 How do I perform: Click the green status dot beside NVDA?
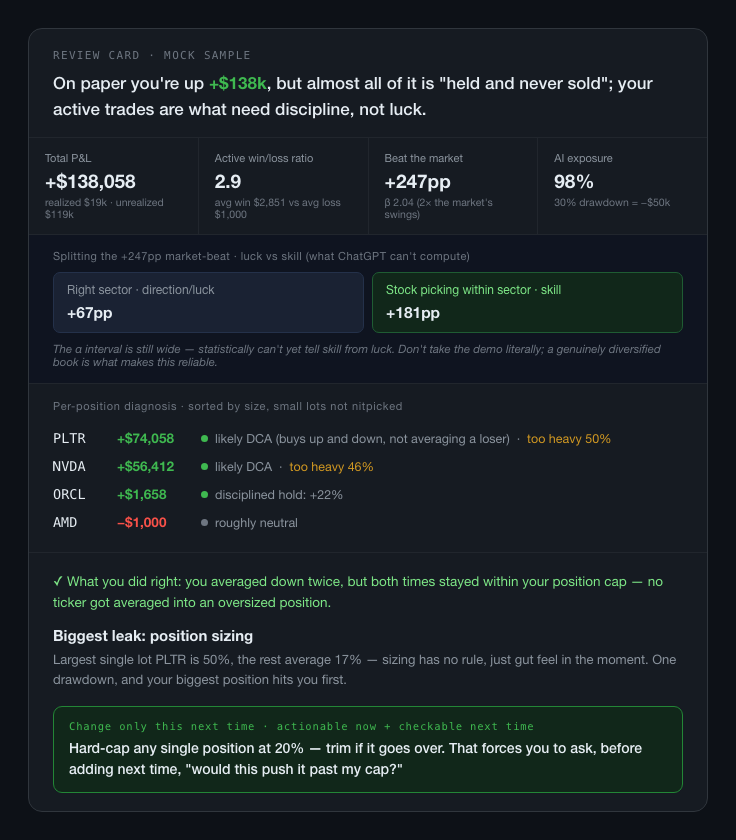[204, 467]
